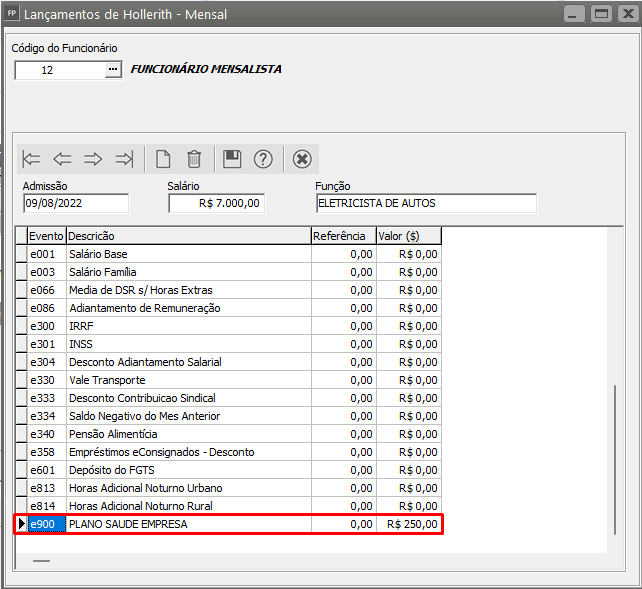Click the previous record arrow

[x=62, y=159]
